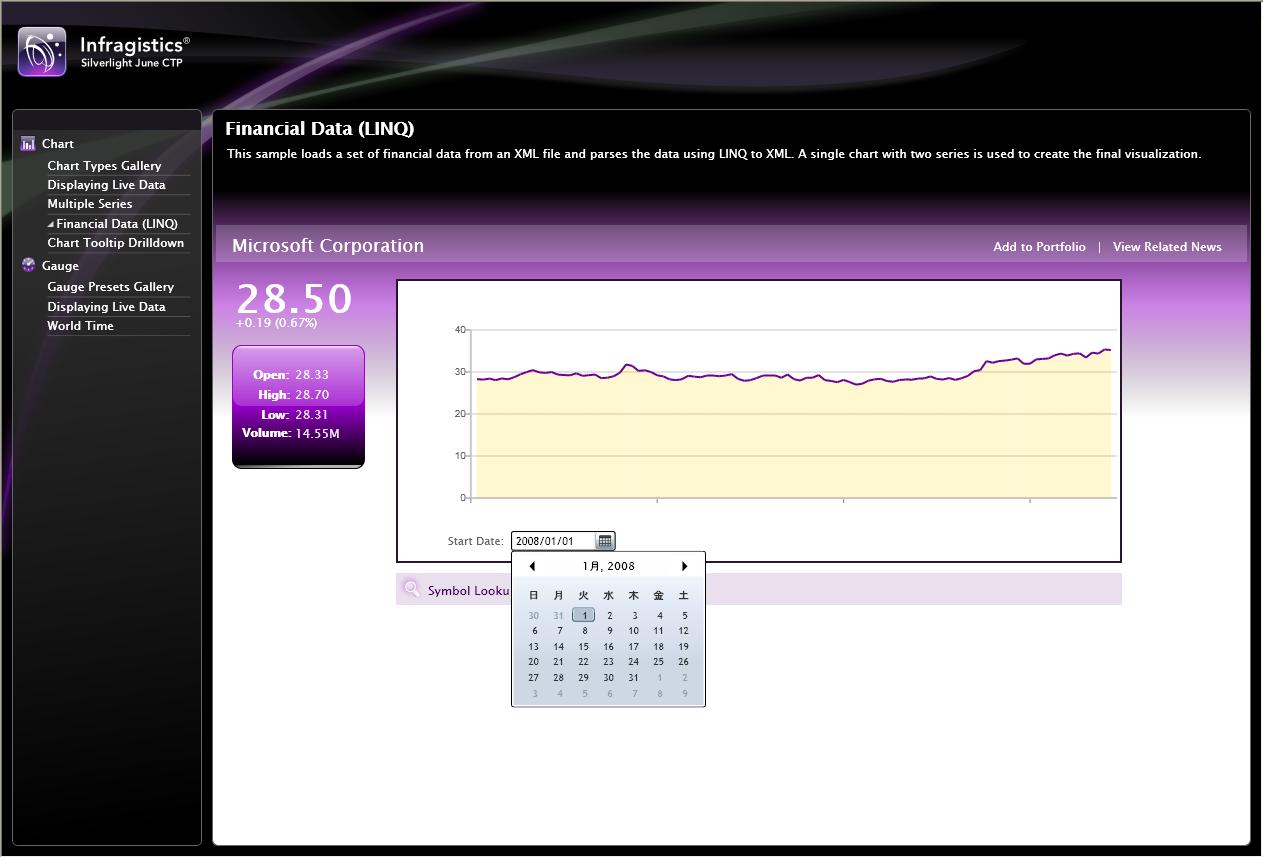1263x860 pixels.
Task: Click the purple stock price line in chart
Action: click(793, 376)
